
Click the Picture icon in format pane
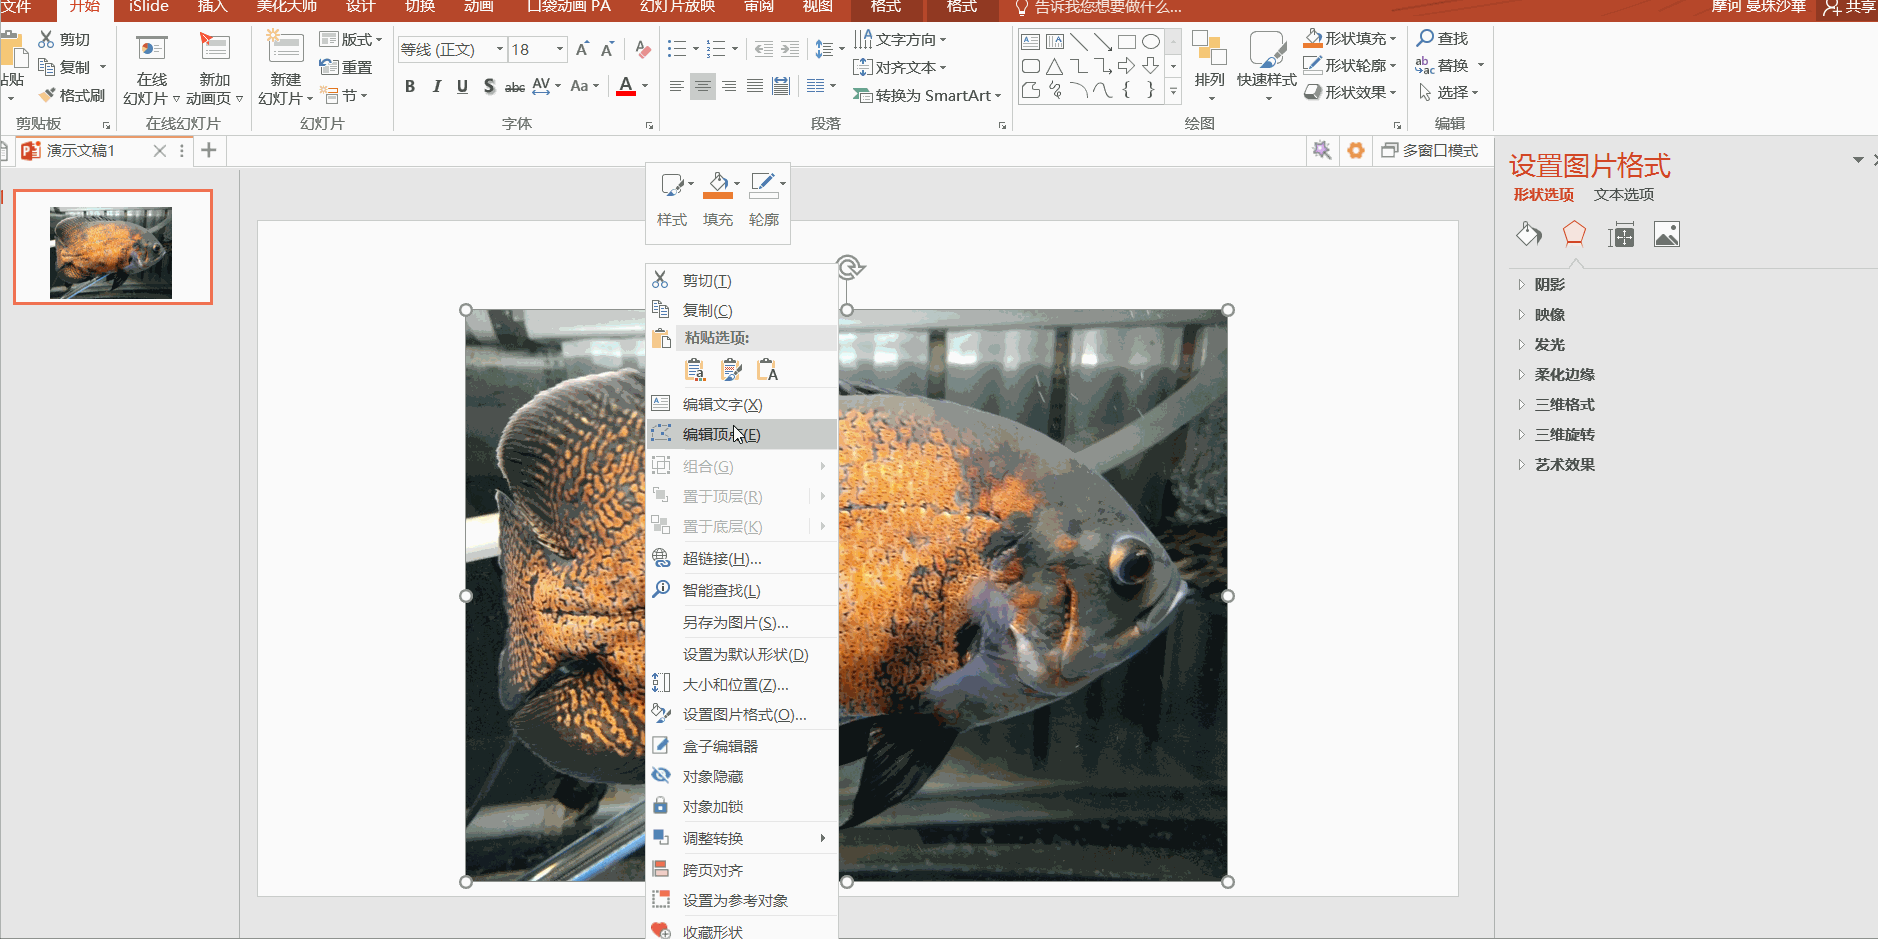click(x=1666, y=235)
